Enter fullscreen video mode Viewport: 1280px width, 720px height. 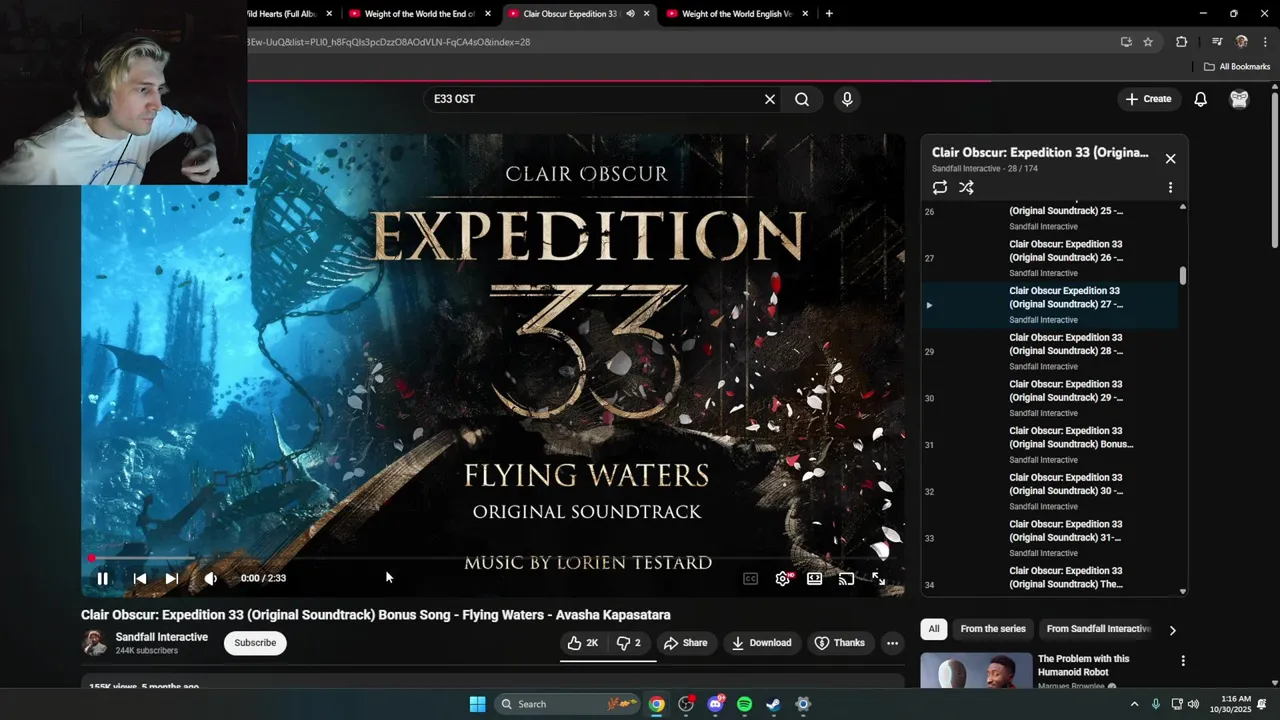pos(878,578)
